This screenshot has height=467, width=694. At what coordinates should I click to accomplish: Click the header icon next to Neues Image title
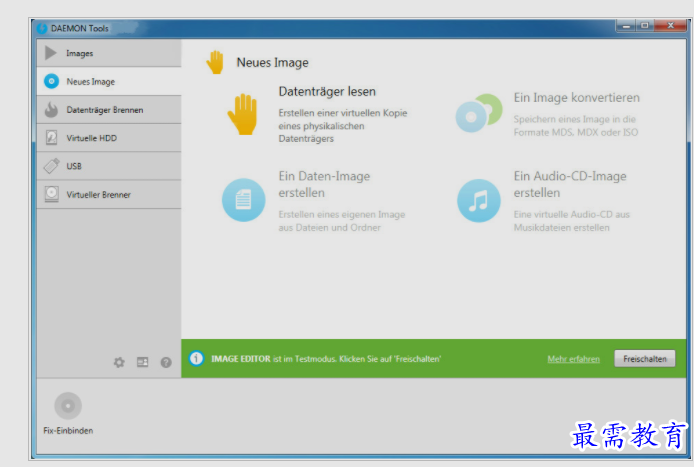pyautogui.click(x=215, y=62)
